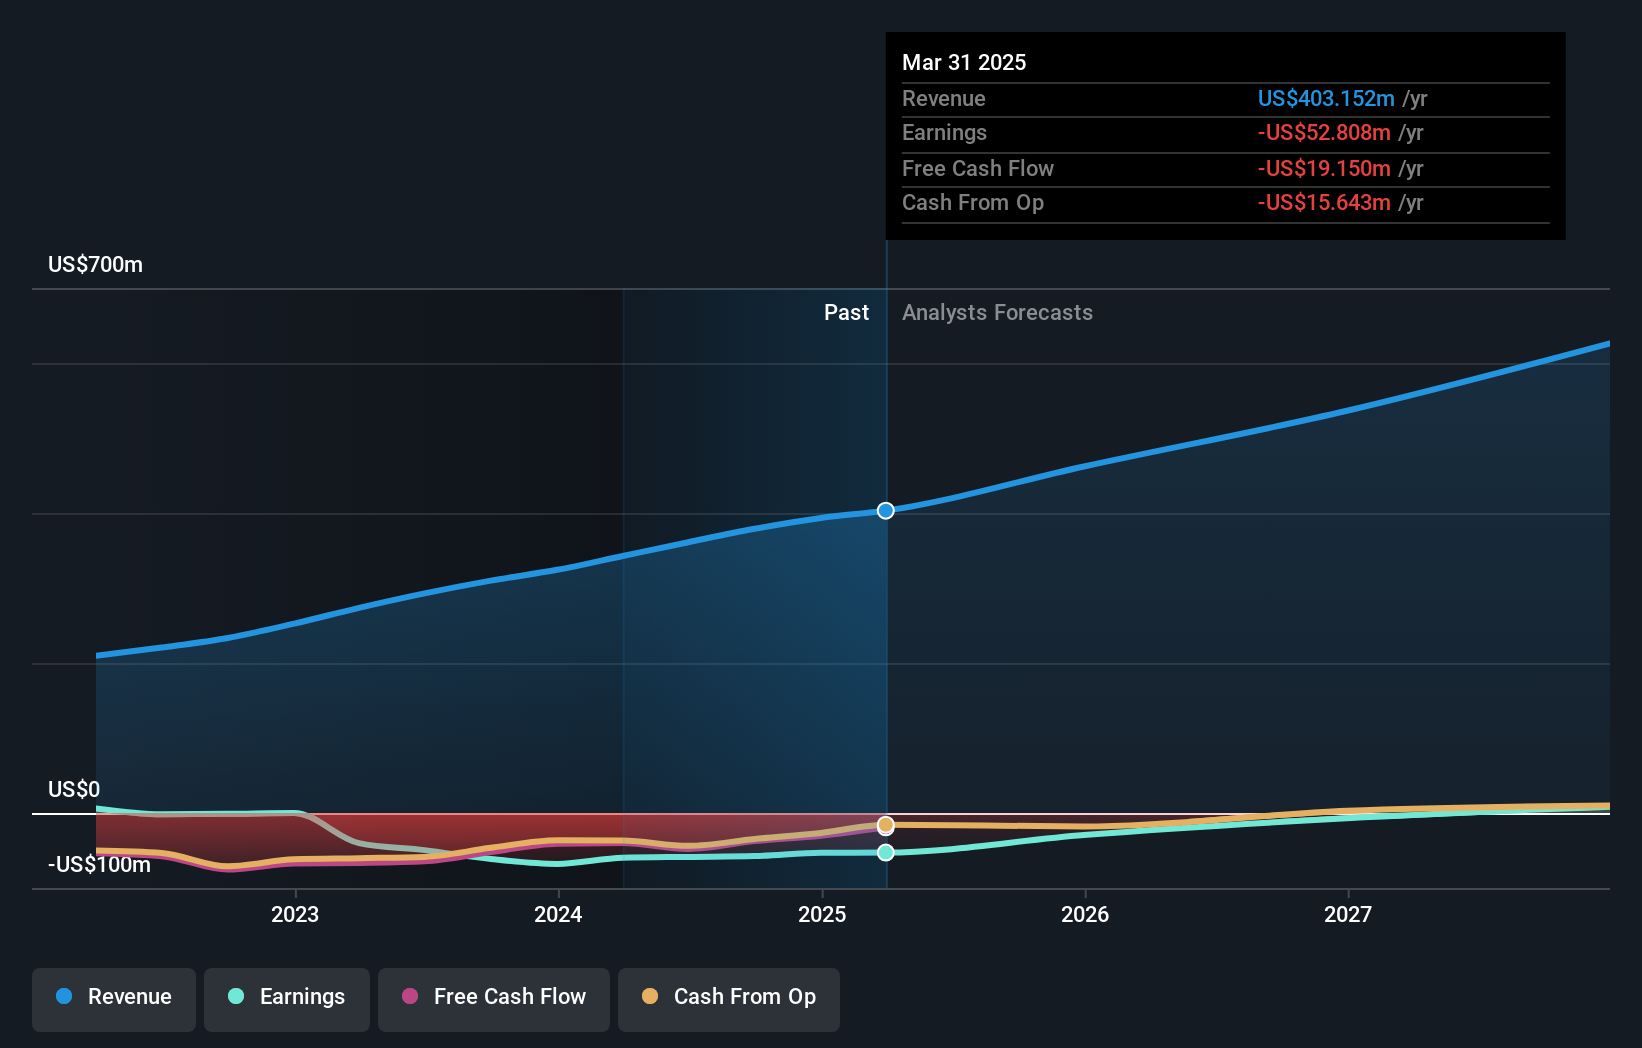Select the Revenue data point marker
This screenshot has height=1048, width=1642.
[x=886, y=511]
